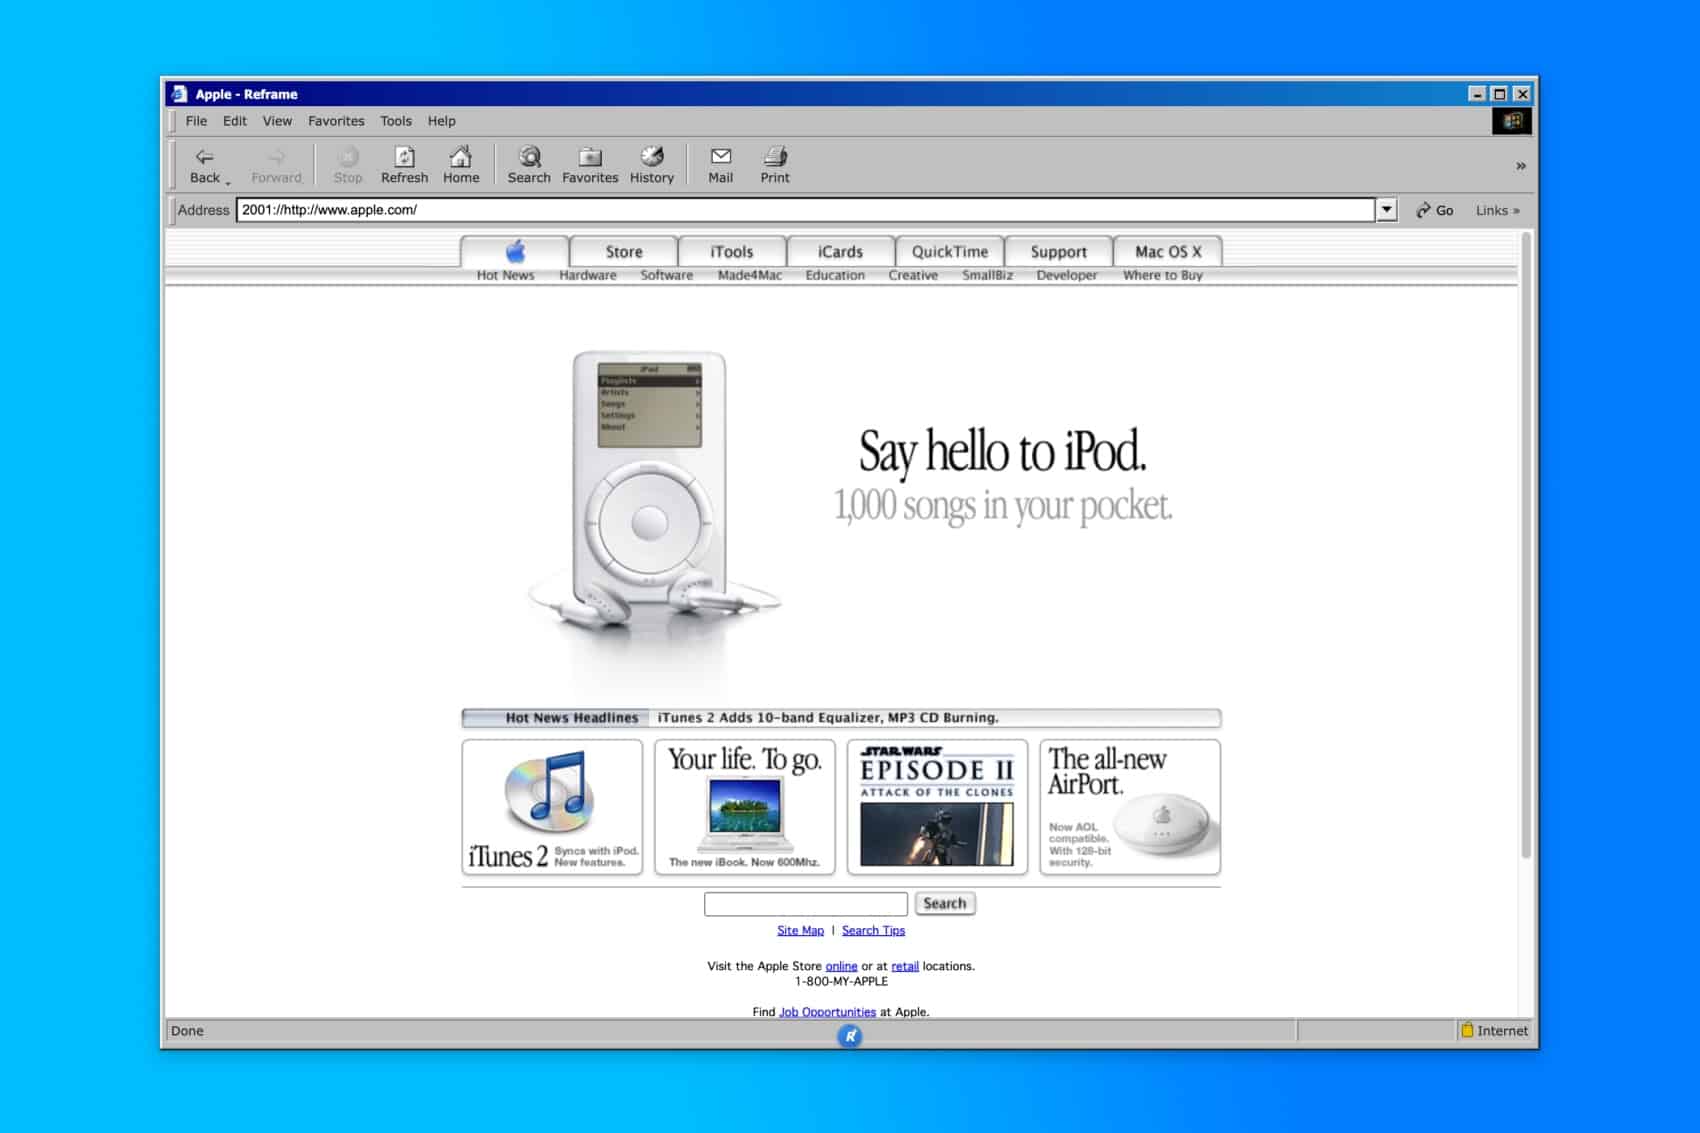Switch to the Mac OS X tab
The width and height of the screenshot is (1700, 1133).
[1168, 251]
